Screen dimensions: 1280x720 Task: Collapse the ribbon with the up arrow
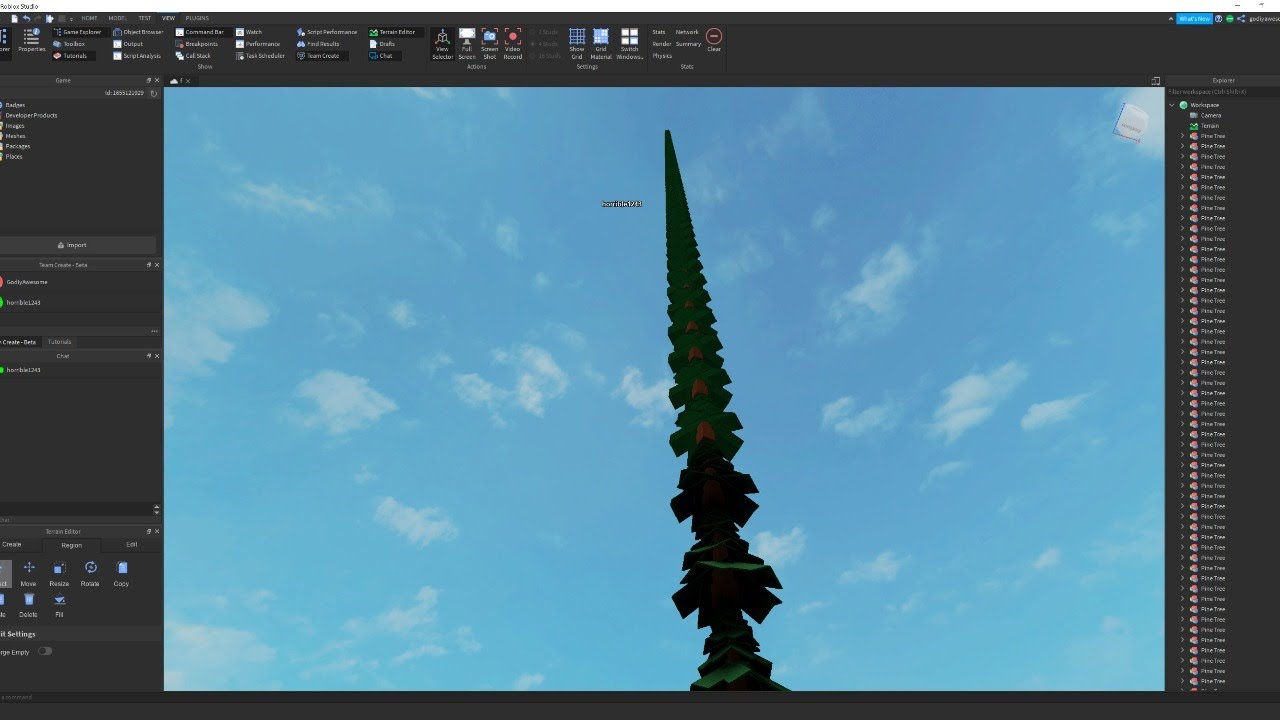(x=1170, y=18)
